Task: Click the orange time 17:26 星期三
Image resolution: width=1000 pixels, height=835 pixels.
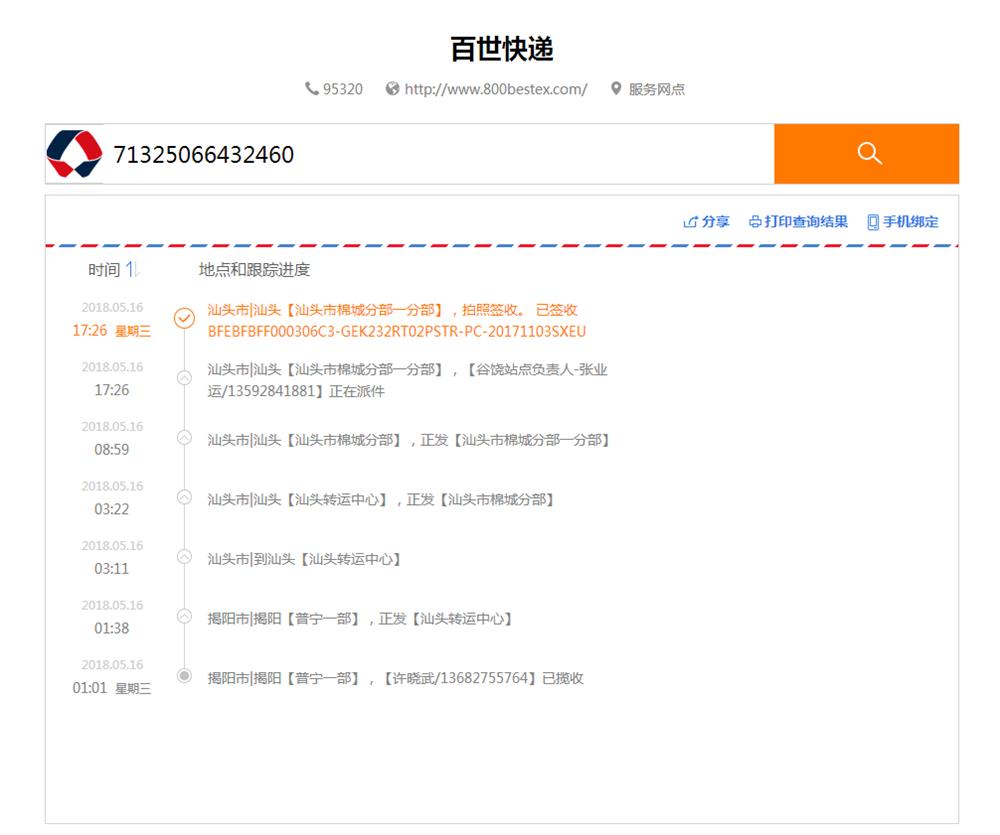Action: click(x=112, y=330)
